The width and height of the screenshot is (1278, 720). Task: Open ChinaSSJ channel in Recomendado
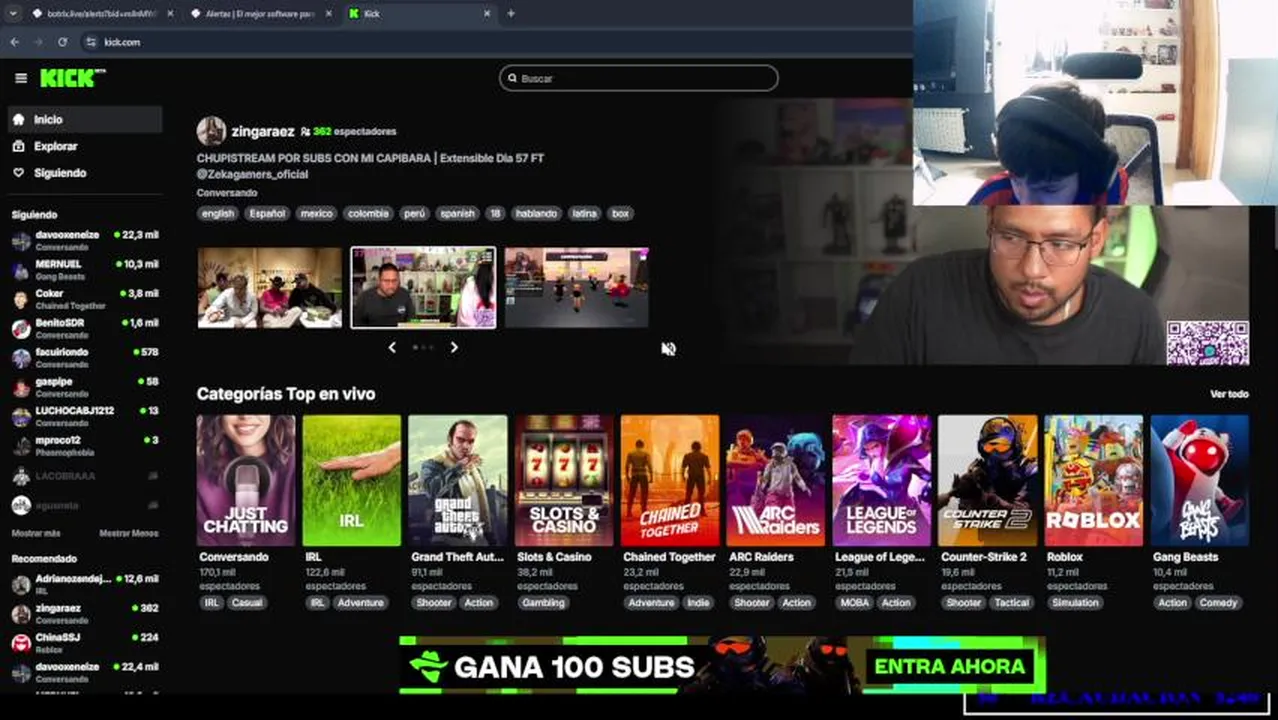85,642
